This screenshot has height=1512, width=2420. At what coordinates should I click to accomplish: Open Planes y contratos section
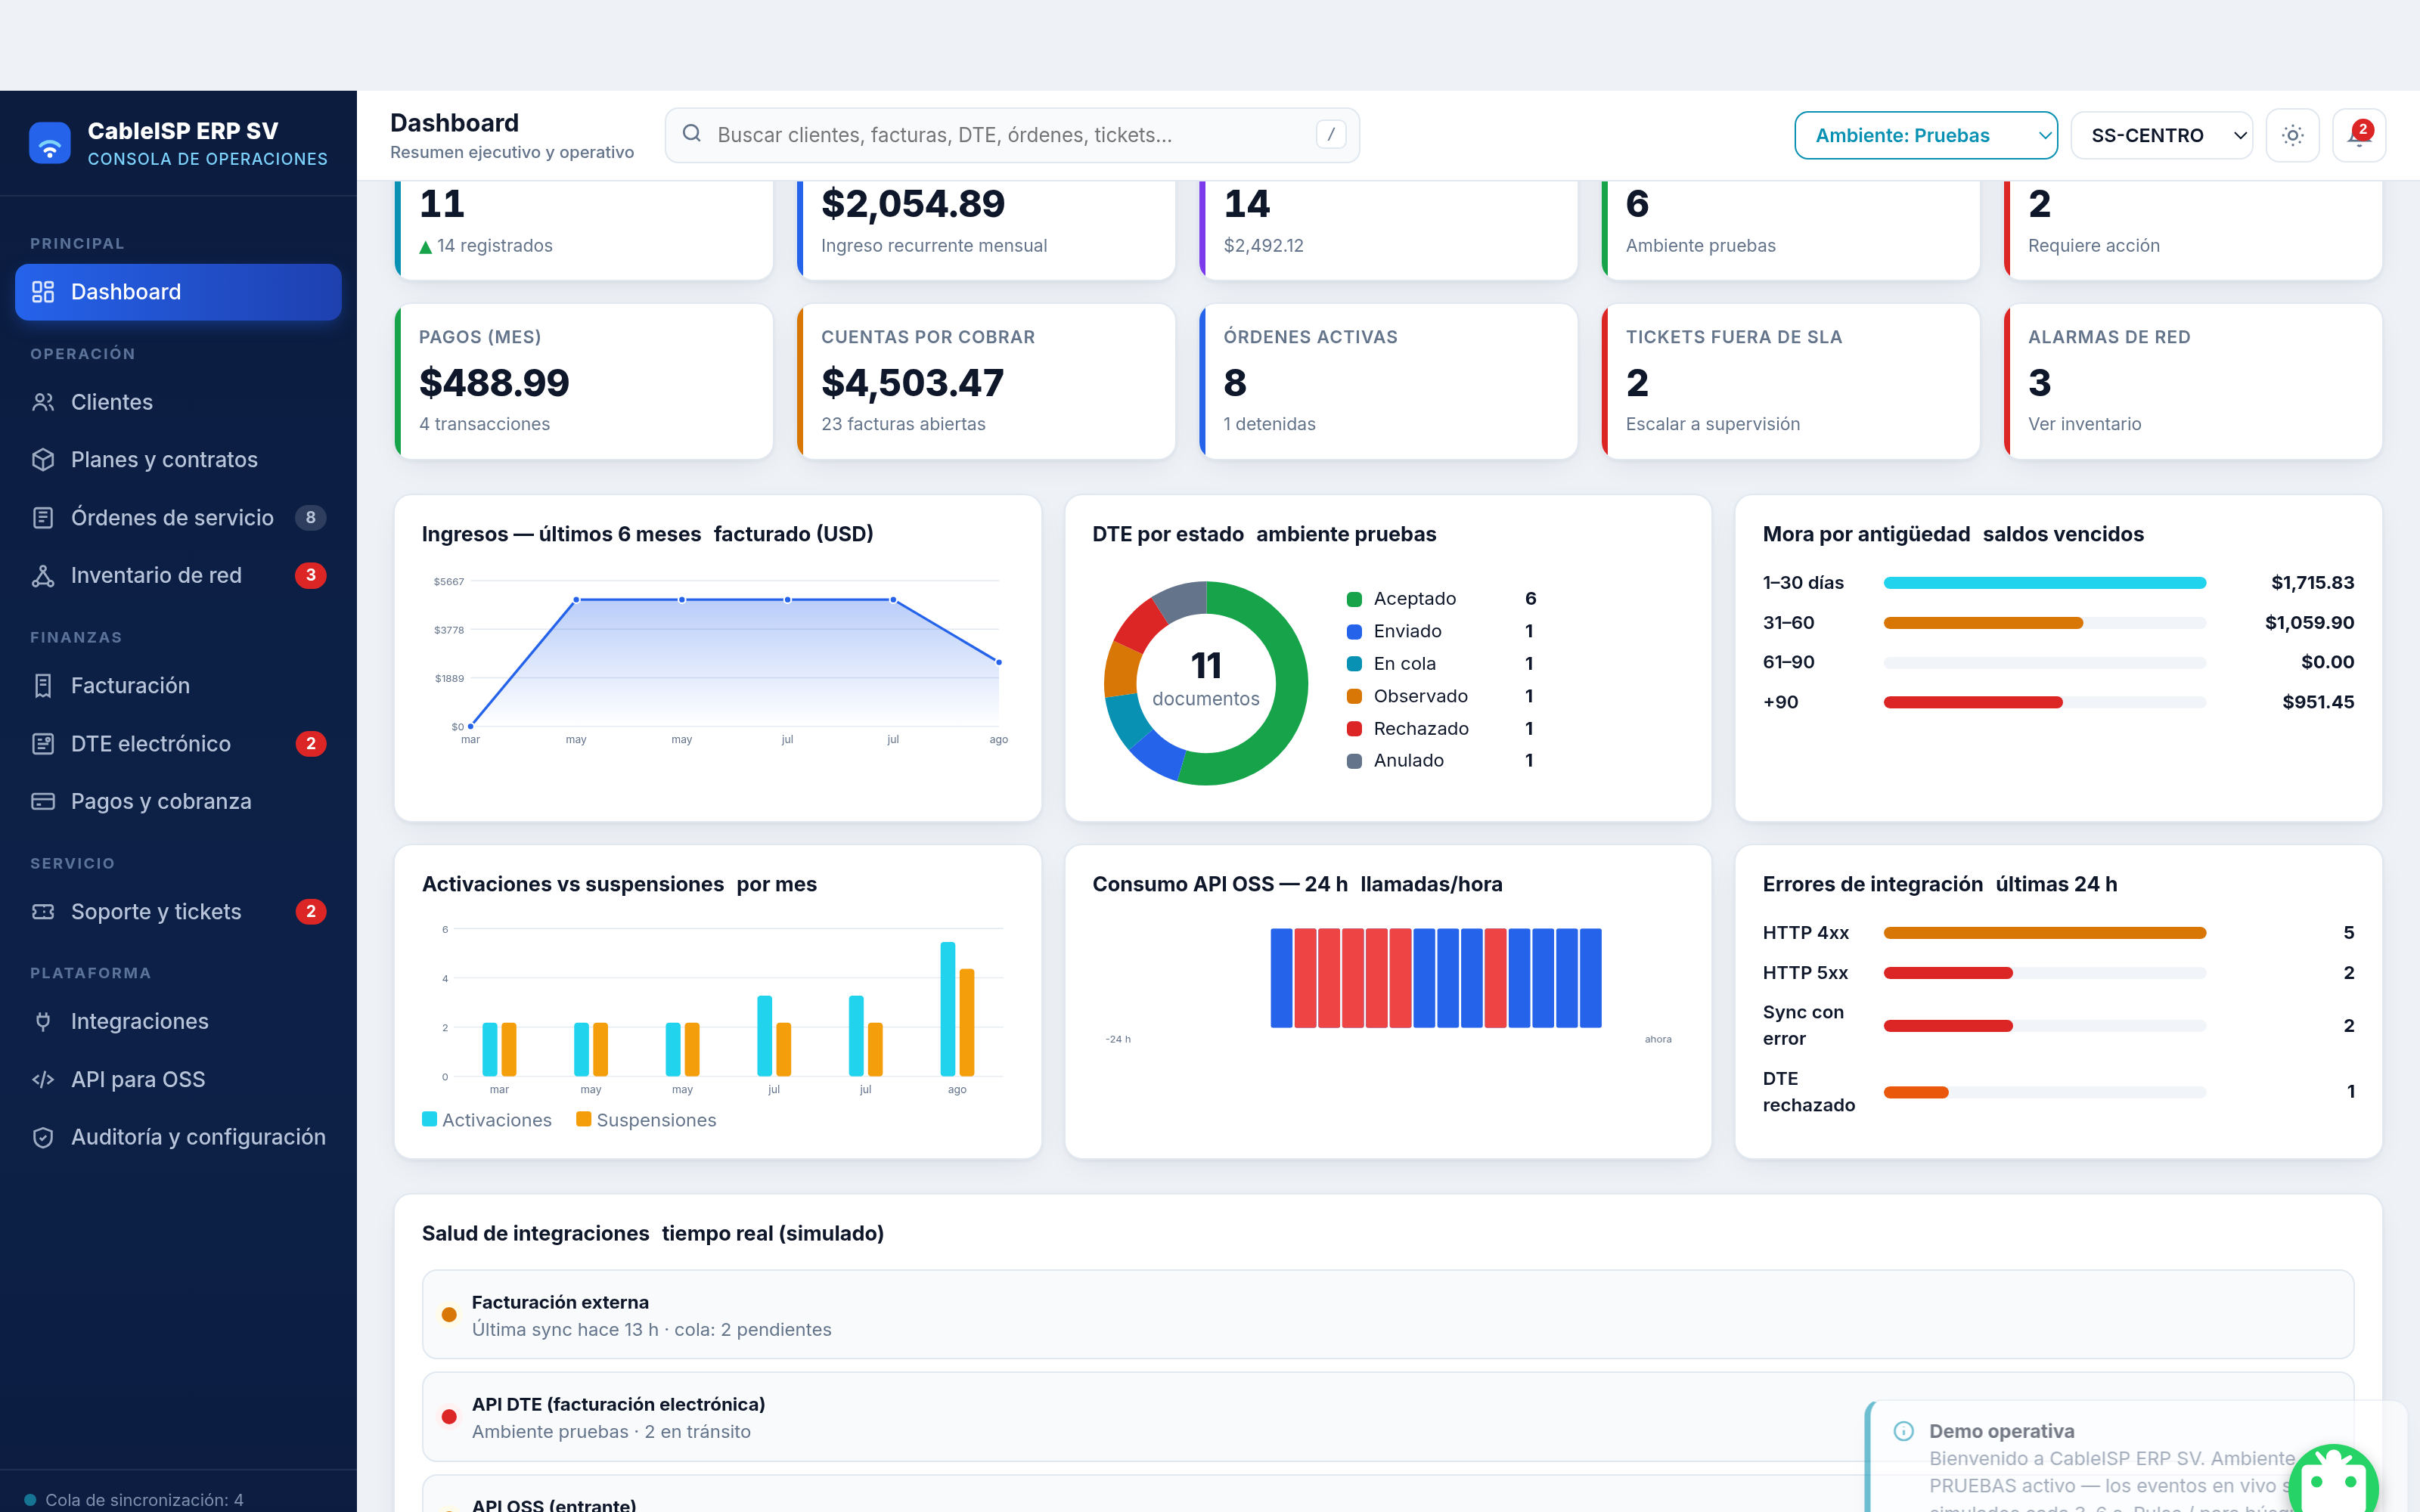point(178,460)
